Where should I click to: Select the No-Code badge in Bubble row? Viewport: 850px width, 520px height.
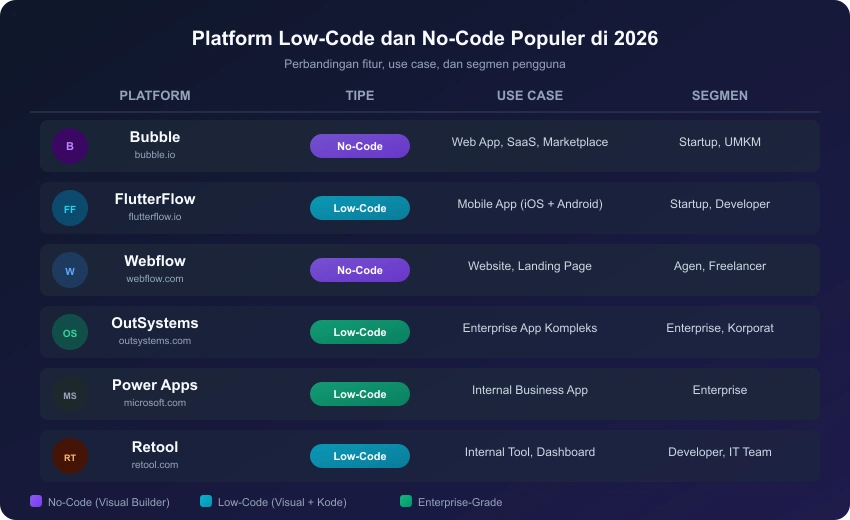pyautogui.click(x=360, y=146)
